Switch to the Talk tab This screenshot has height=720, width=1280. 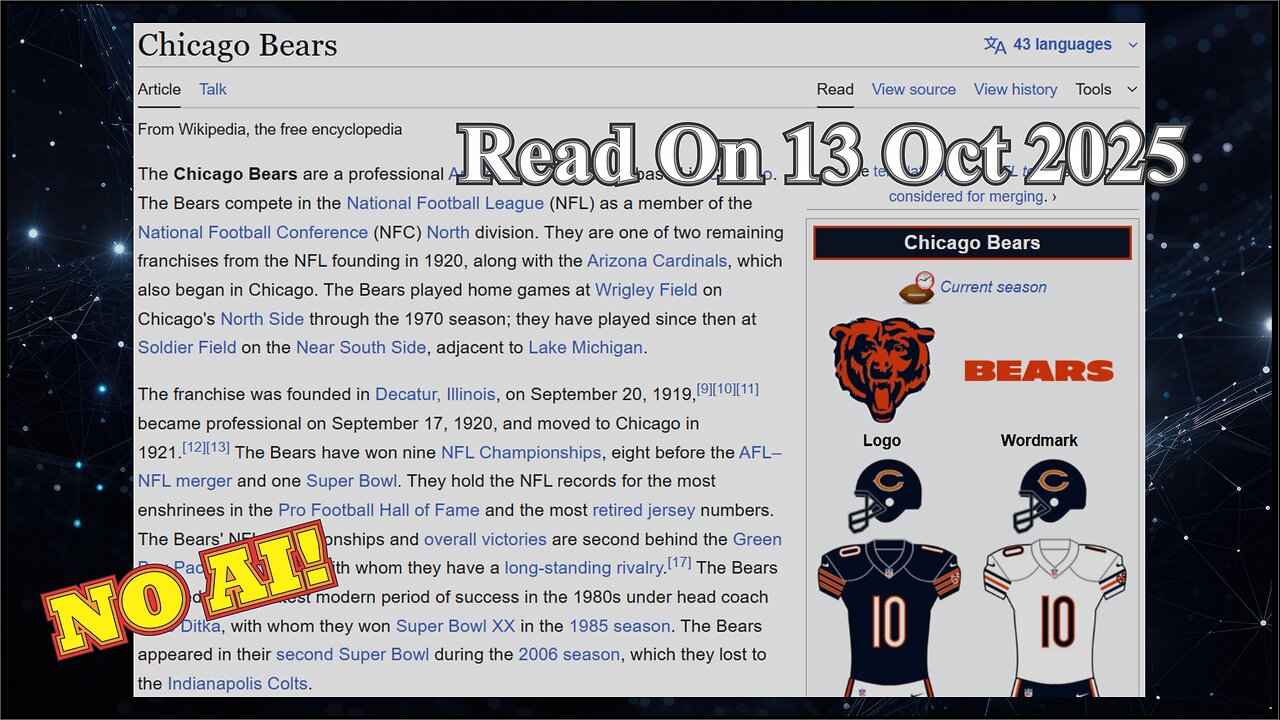[x=213, y=89]
